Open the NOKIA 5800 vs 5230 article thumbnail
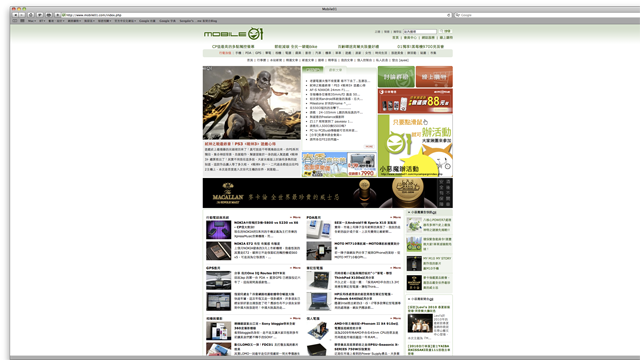Image resolution: width=640 pixels, height=360 pixels. (x=218, y=230)
